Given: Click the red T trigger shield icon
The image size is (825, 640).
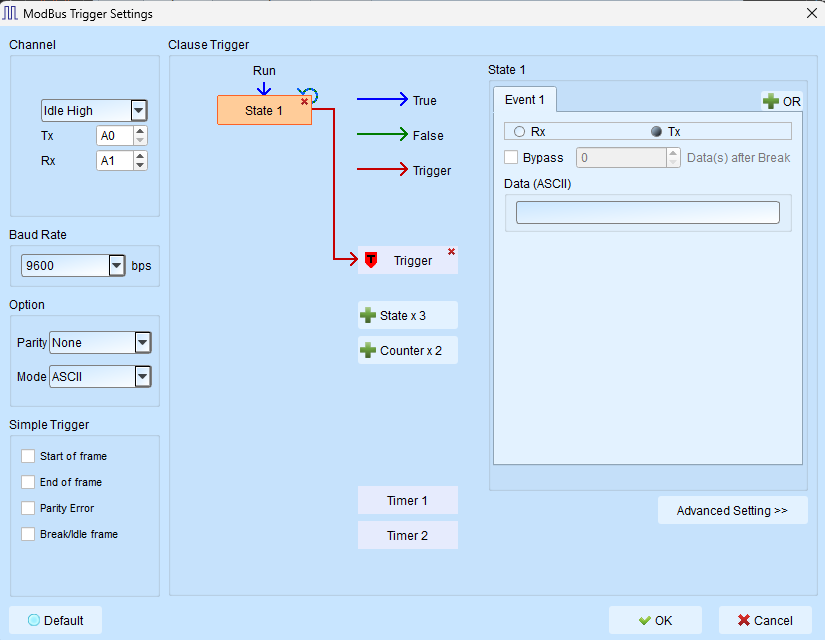Looking at the screenshot, I should click(x=371, y=259).
